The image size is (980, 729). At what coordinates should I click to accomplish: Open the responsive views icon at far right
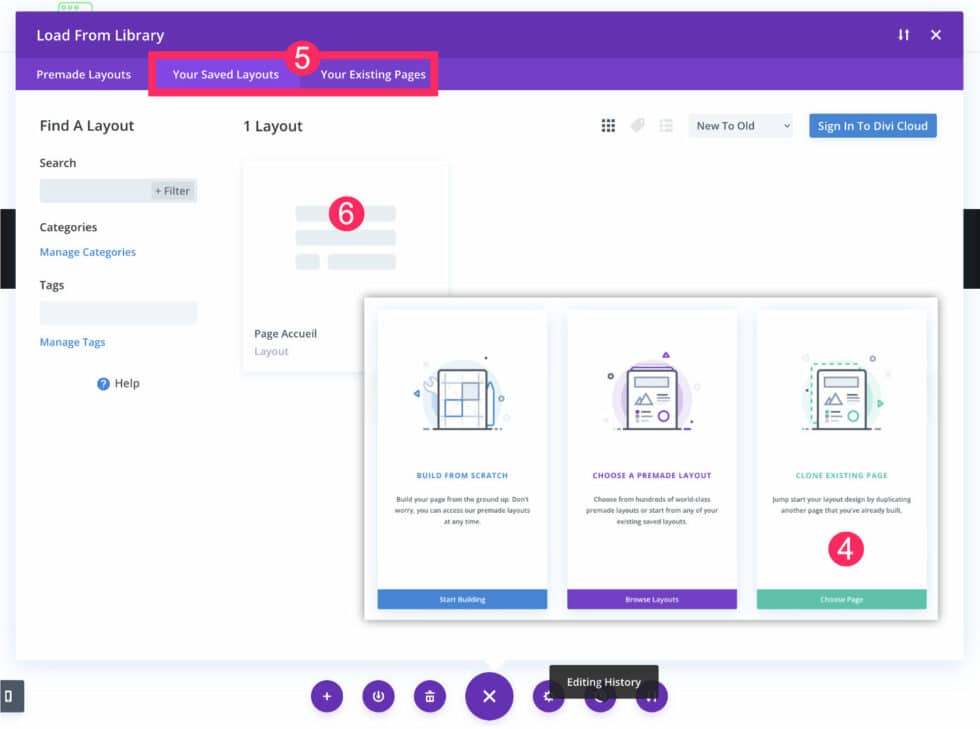coord(651,696)
